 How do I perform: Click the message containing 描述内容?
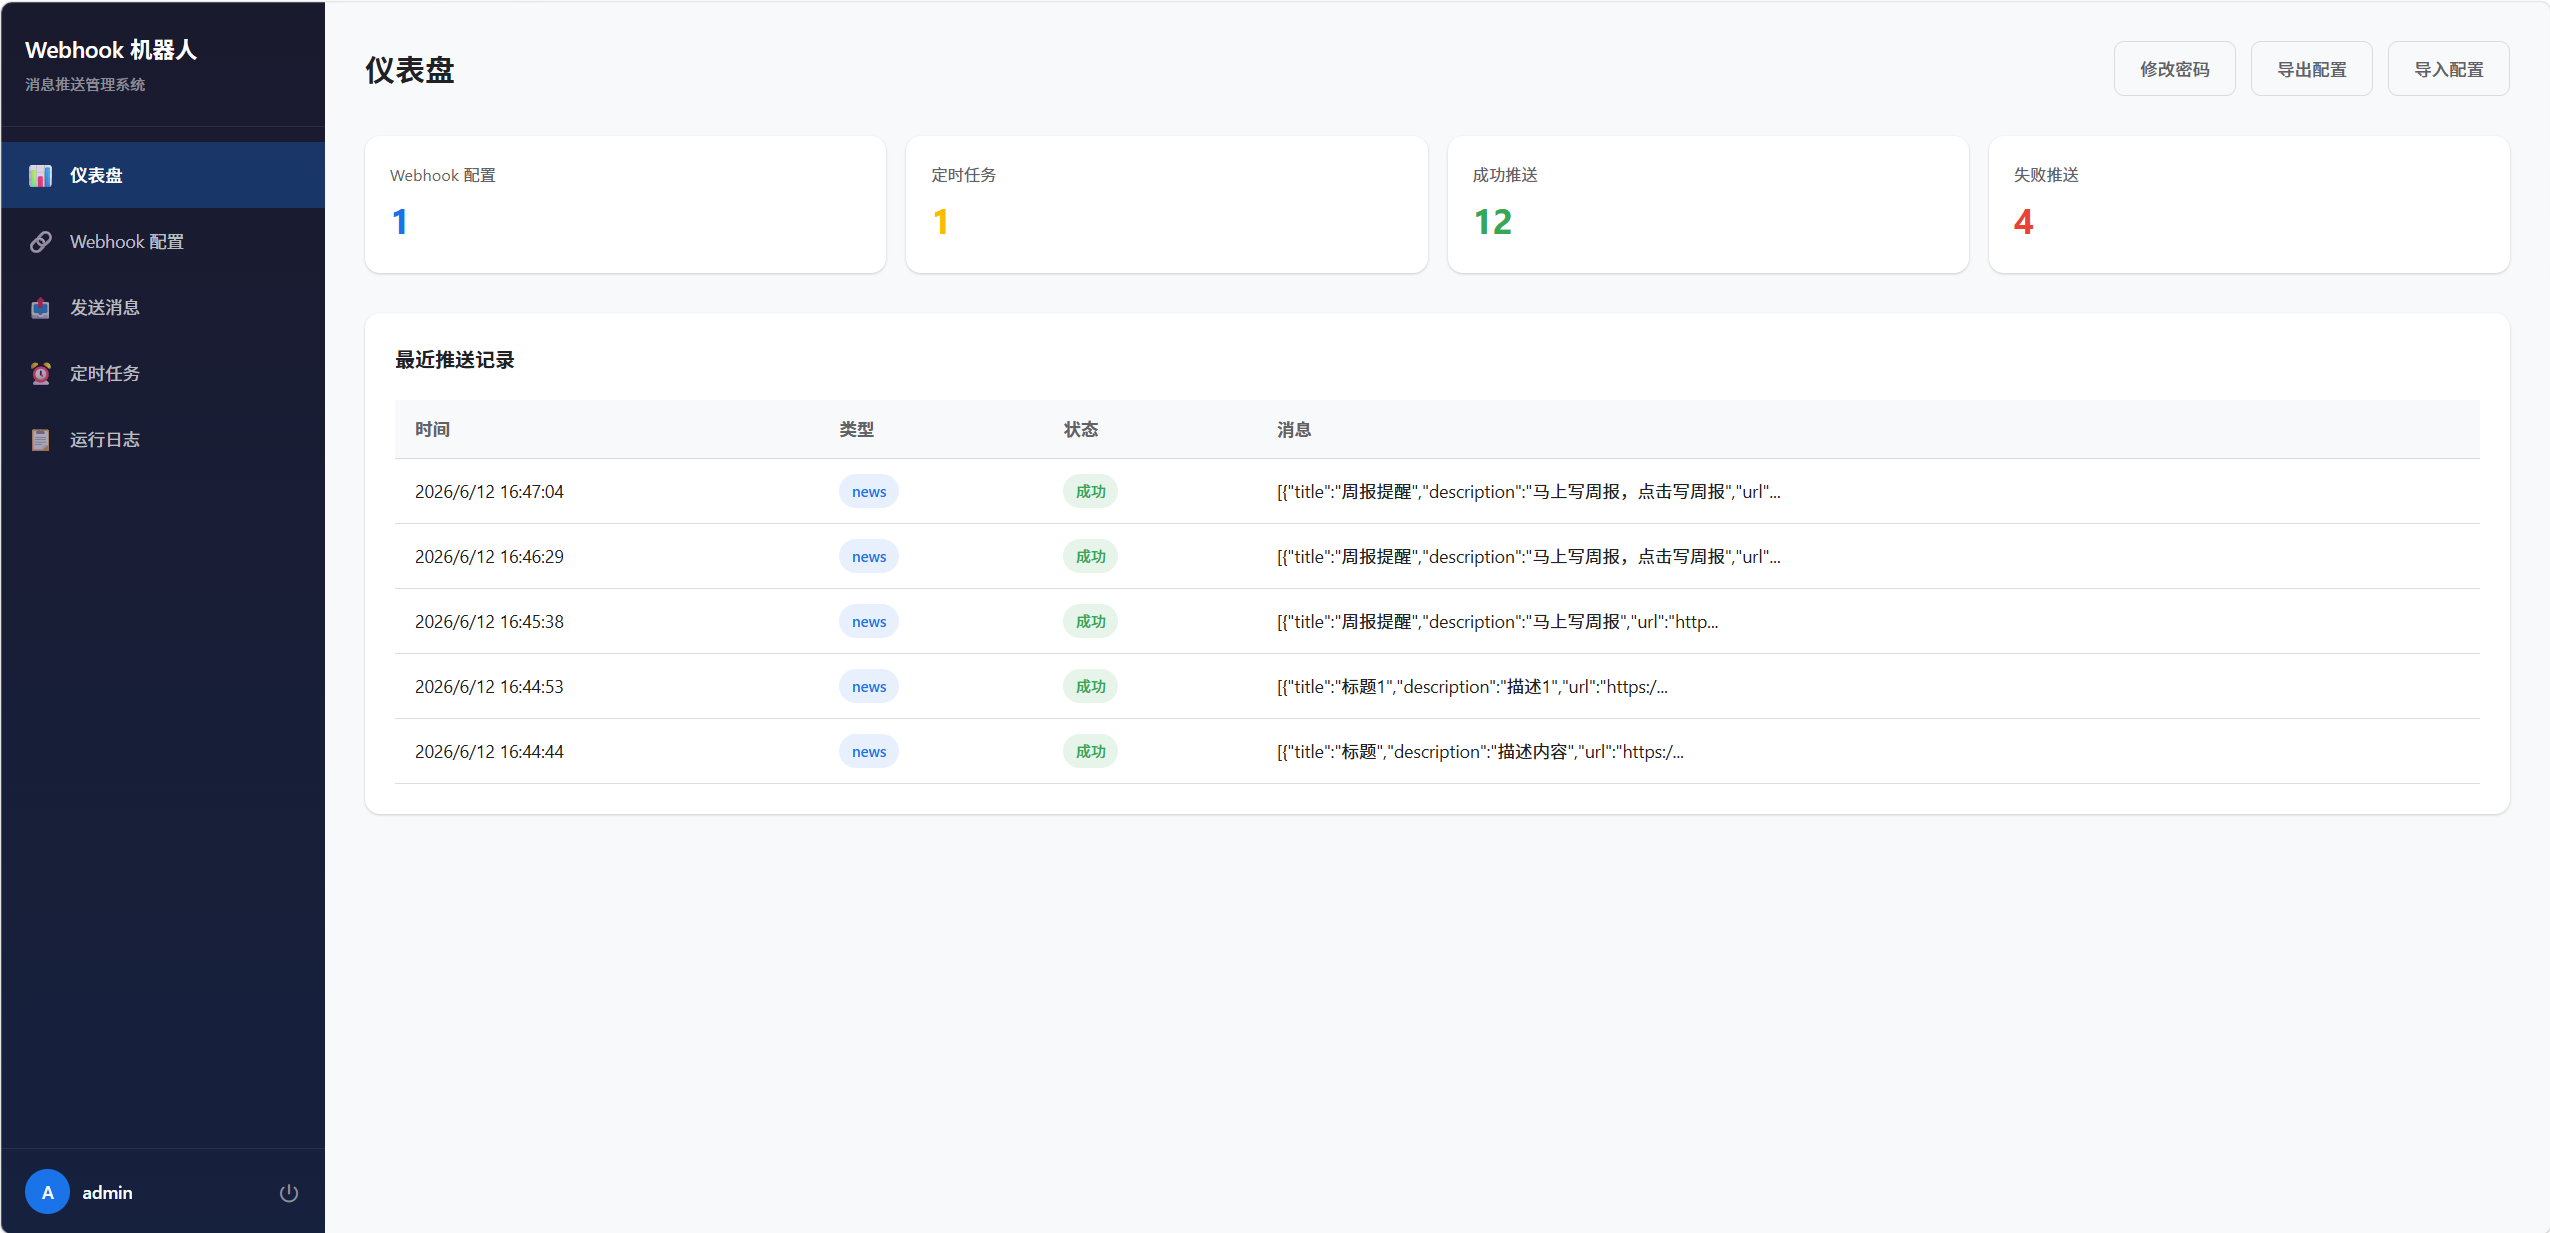pos(1480,751)
